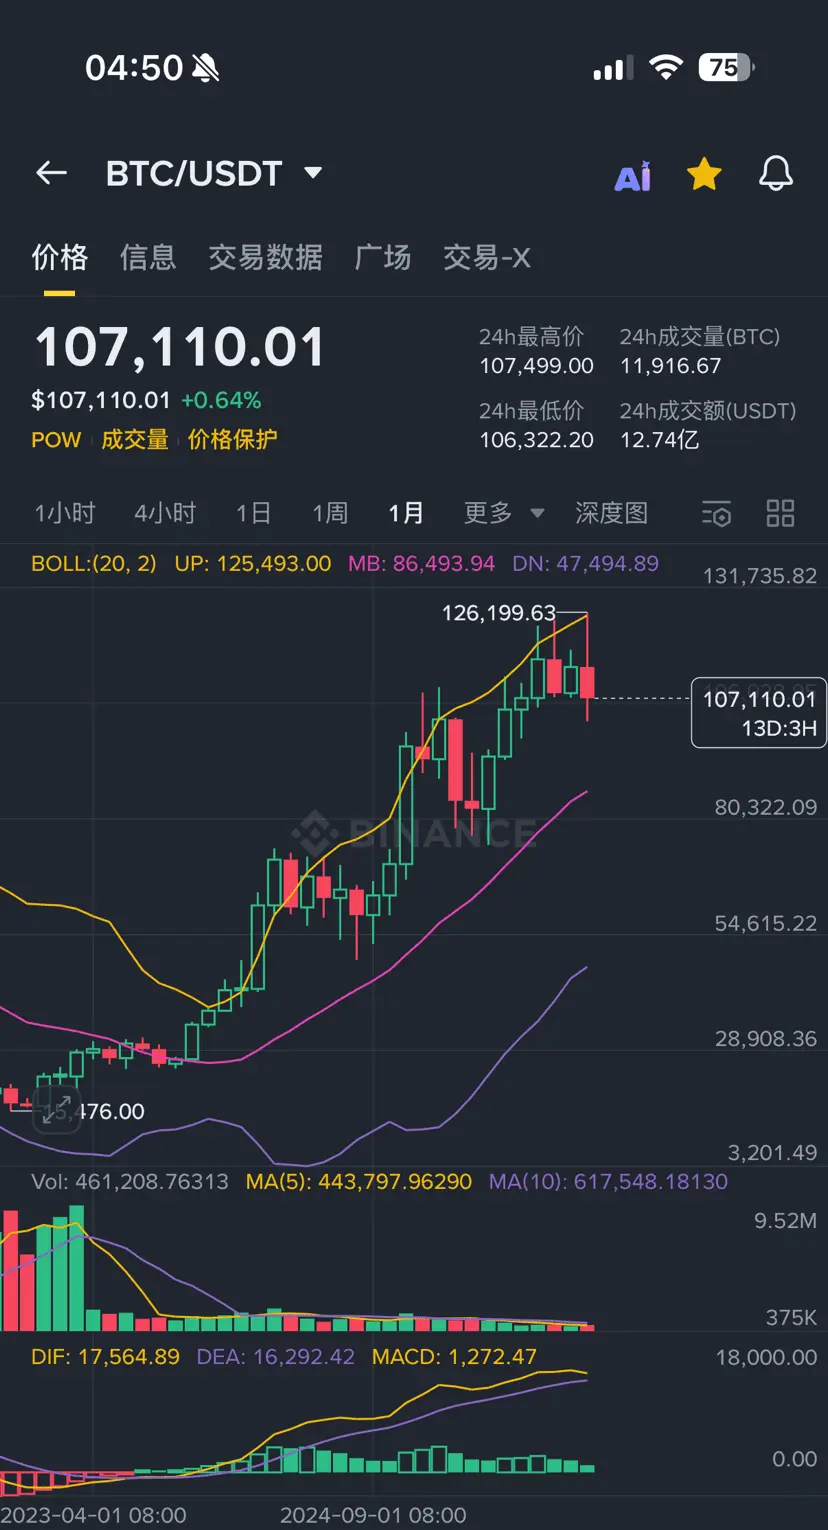Tap the back arrow

[x=51, y=173]
